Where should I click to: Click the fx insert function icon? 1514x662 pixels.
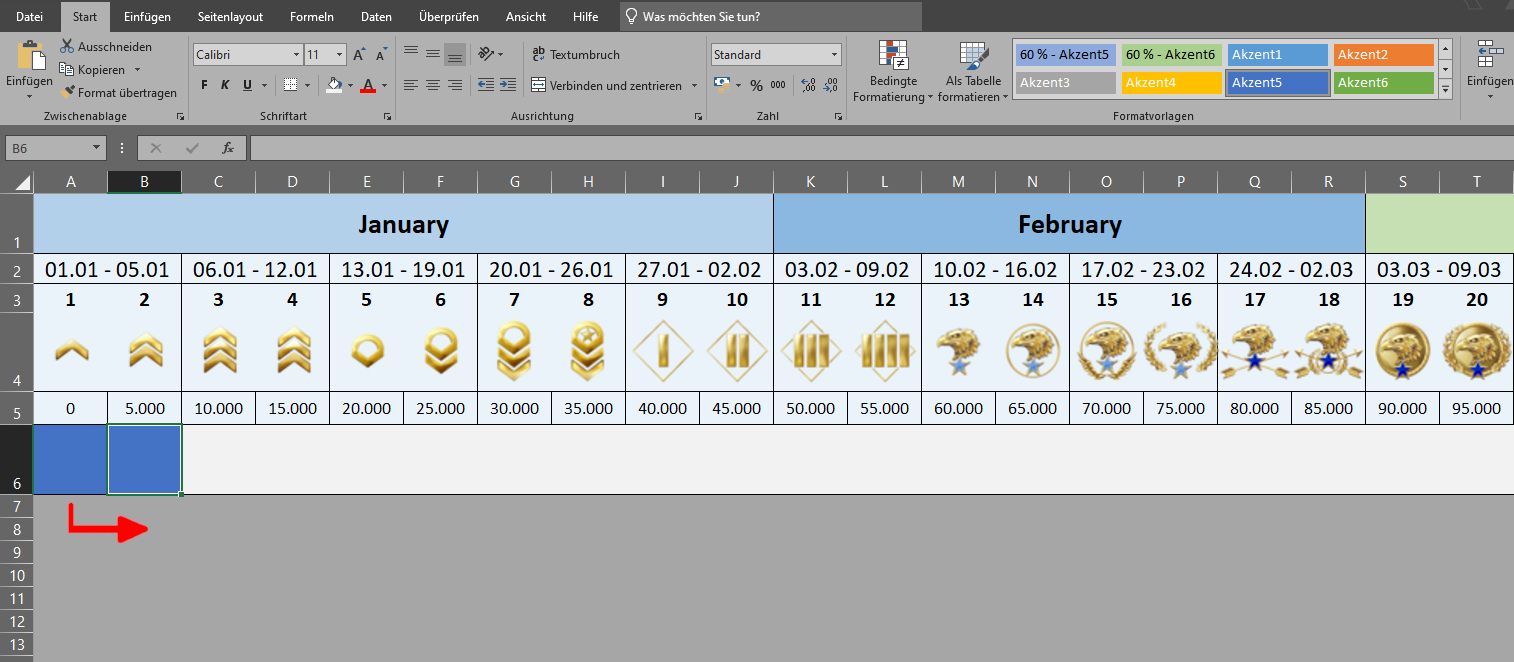click(228, 148)
